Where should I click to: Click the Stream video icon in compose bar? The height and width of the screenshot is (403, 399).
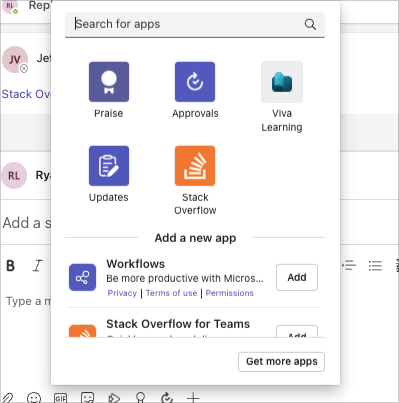(x=114, y=398)
